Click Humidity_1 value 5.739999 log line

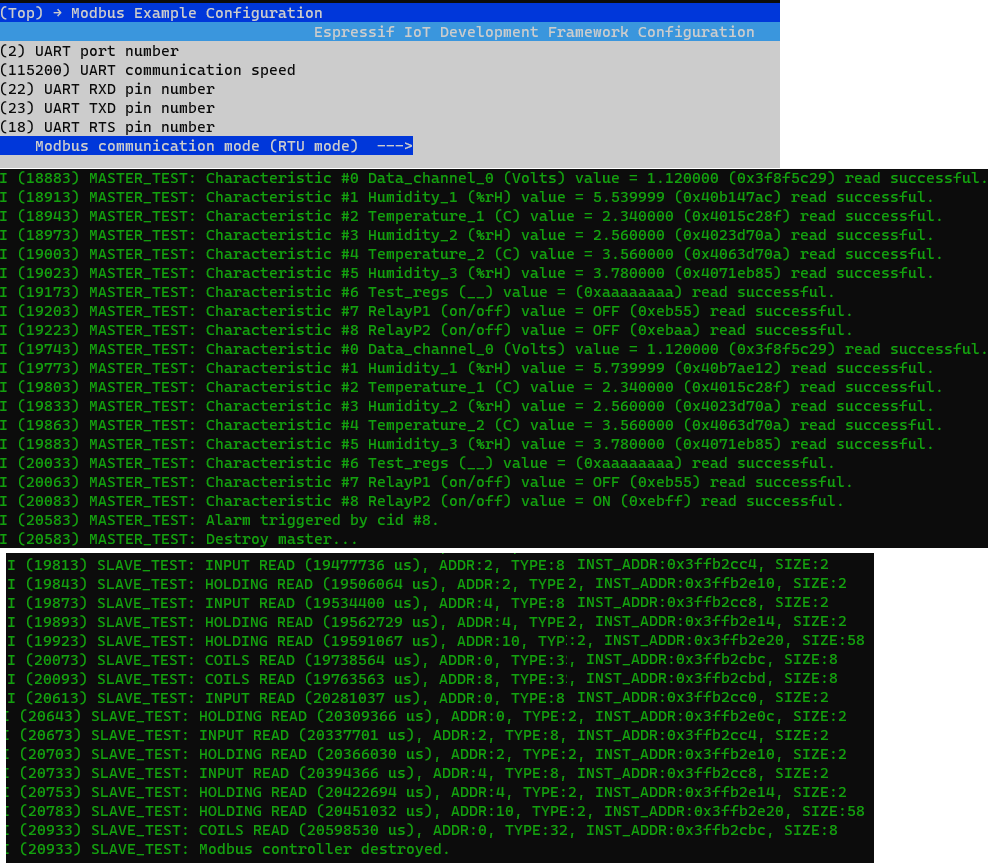pos(466,368)
